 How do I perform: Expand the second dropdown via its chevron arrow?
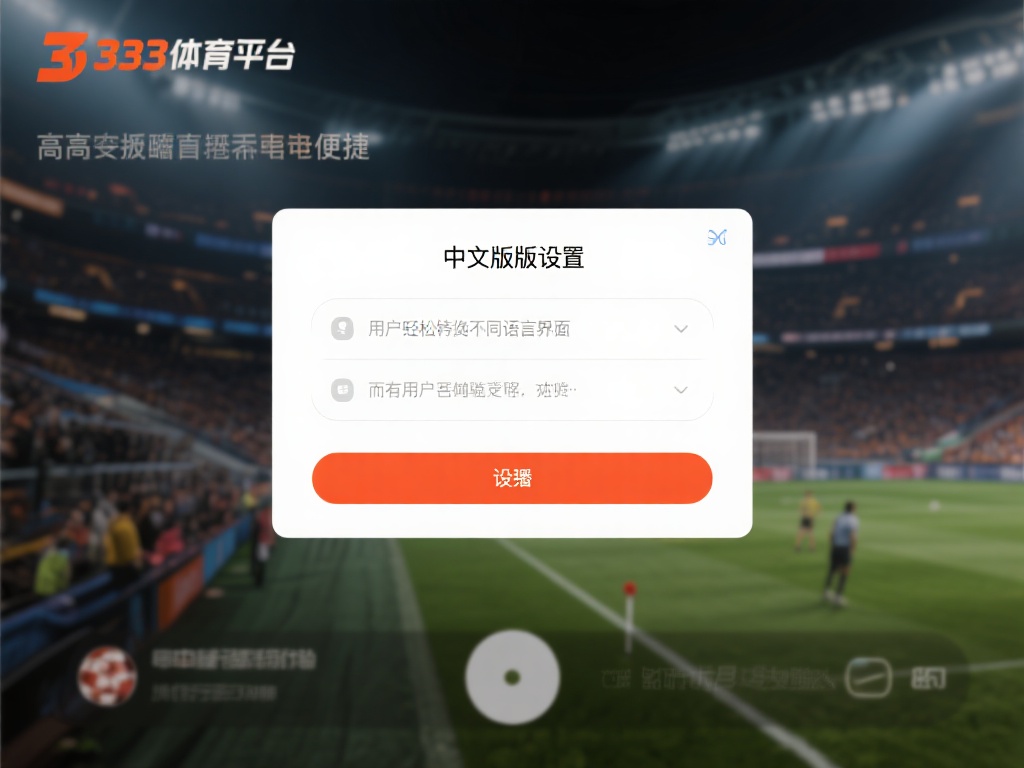[680, 390]
